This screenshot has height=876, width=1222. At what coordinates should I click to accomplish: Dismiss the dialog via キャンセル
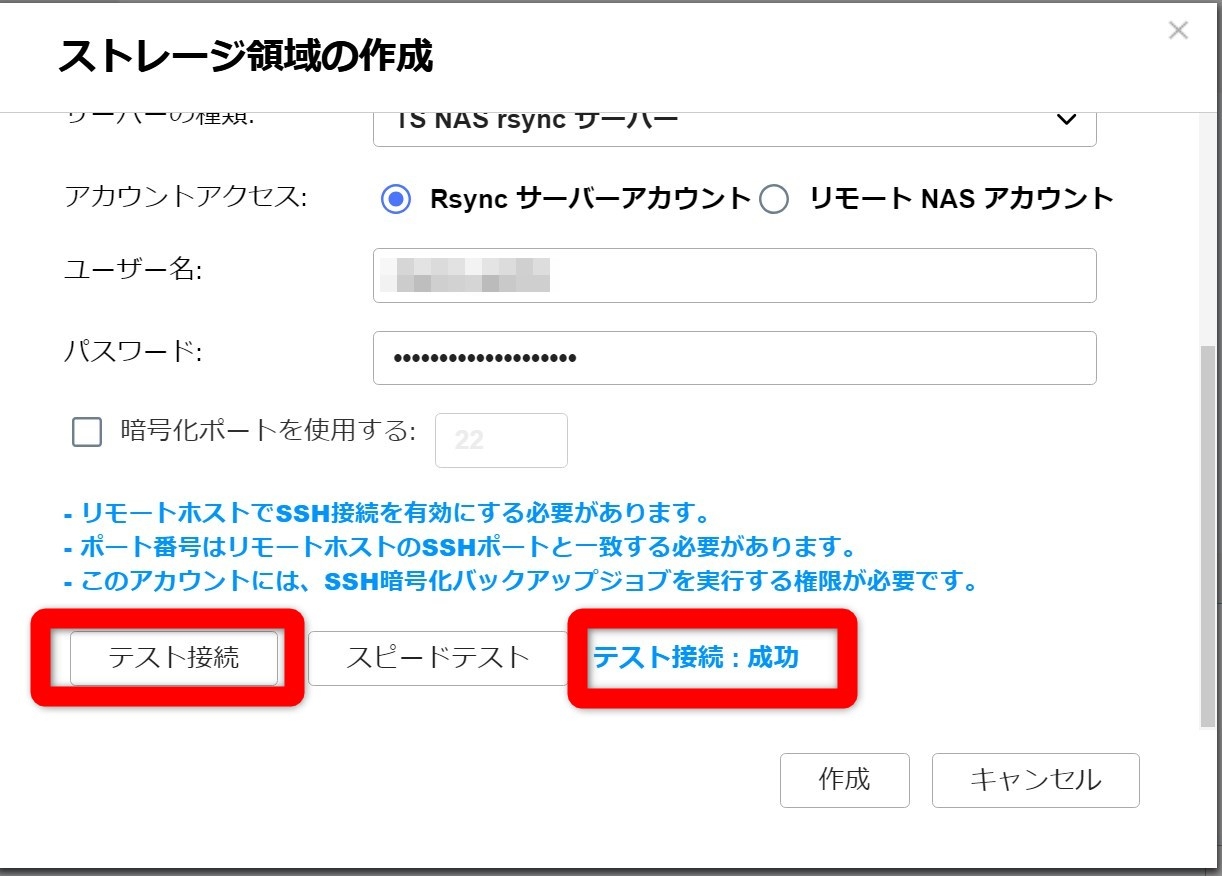(1035, 780)
